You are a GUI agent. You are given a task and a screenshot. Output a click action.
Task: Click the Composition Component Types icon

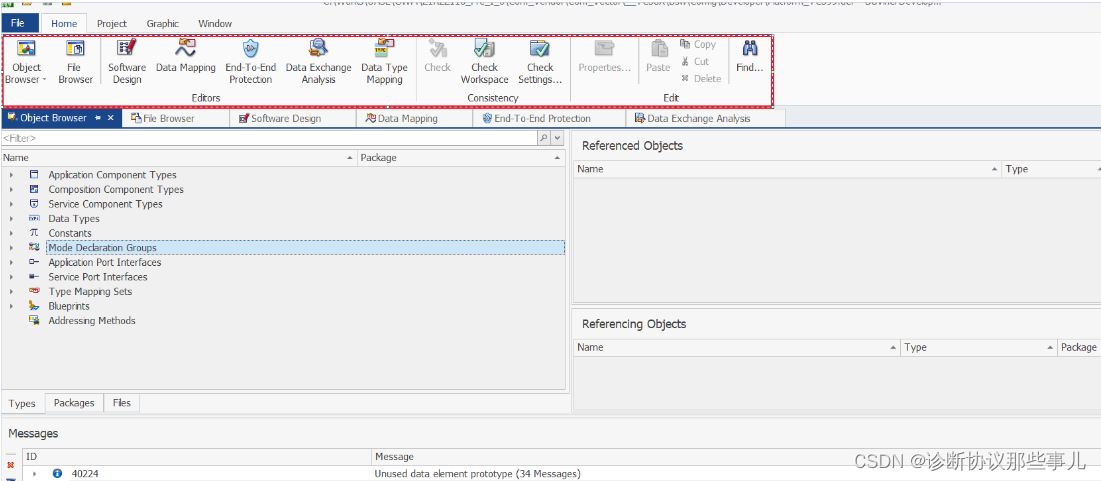(34, 189)
